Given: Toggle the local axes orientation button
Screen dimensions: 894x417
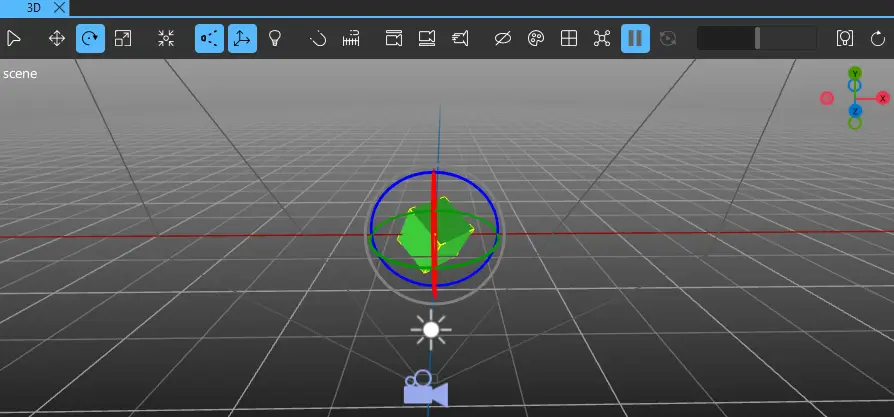Looking at the screenshot, I should click(242, 39).
